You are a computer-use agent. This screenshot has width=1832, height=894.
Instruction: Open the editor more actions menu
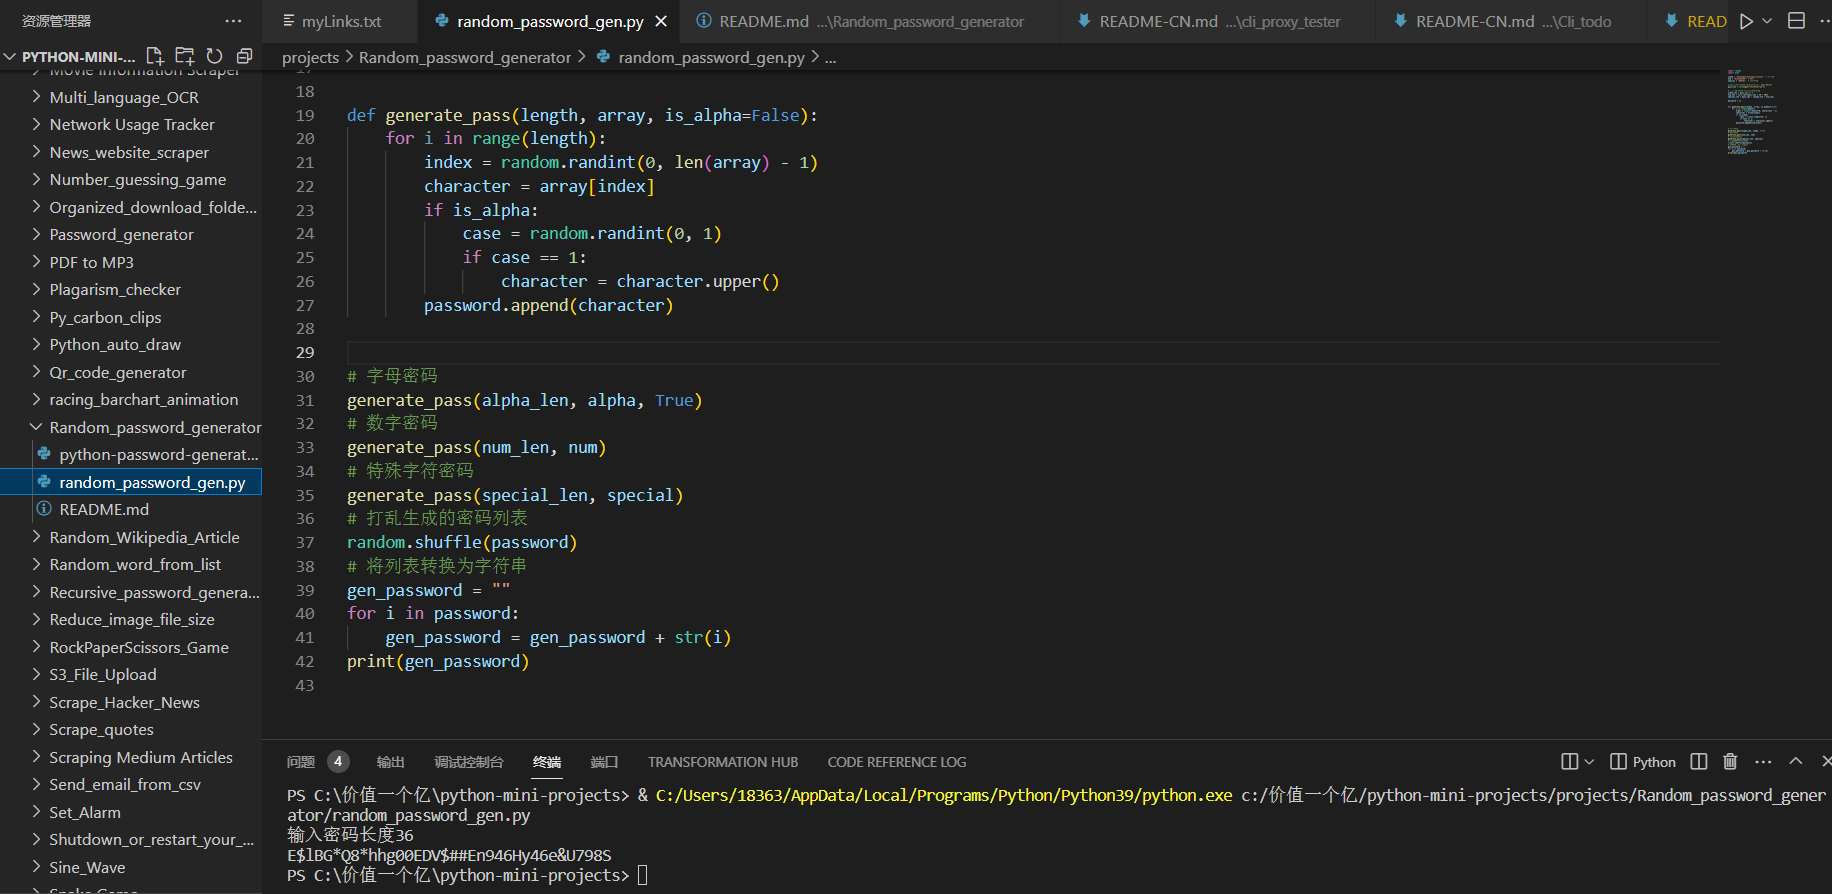[x=1825, y=21]
